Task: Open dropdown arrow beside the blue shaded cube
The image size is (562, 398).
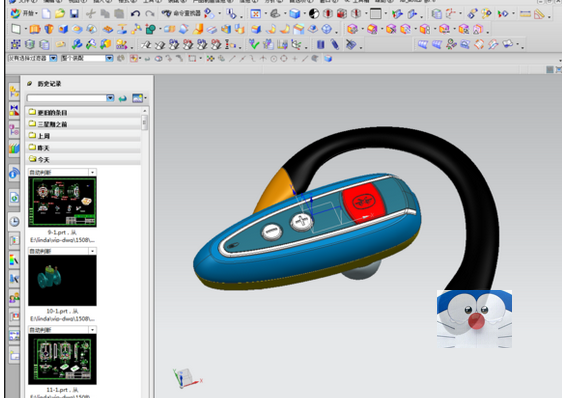Action: [x=304, y=14]
